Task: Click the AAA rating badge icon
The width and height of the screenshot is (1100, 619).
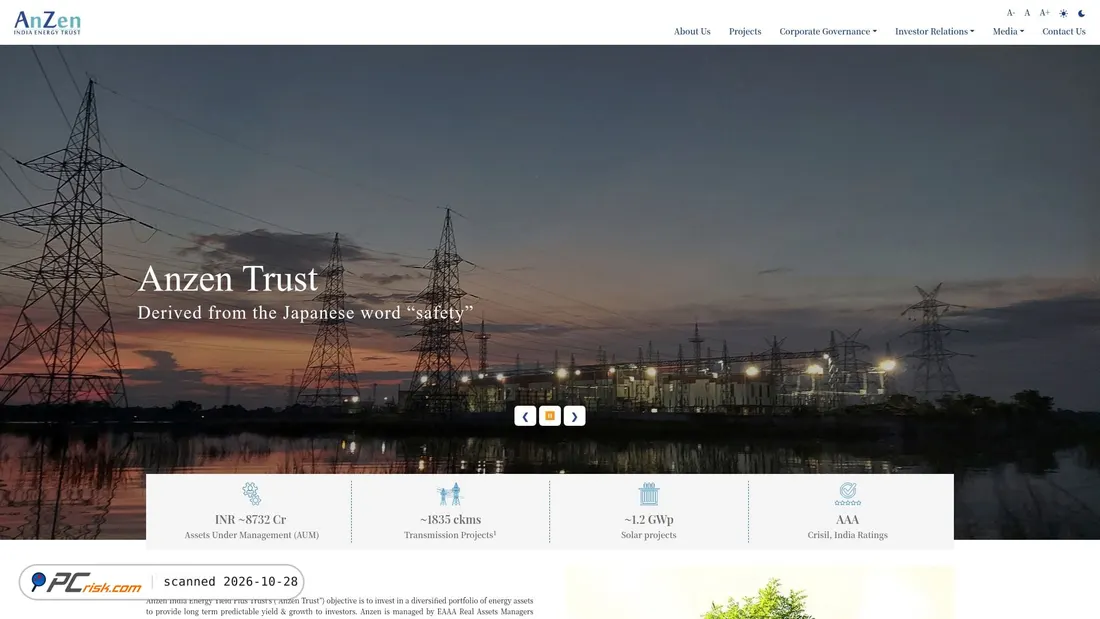Action: (x=847, y=494)
